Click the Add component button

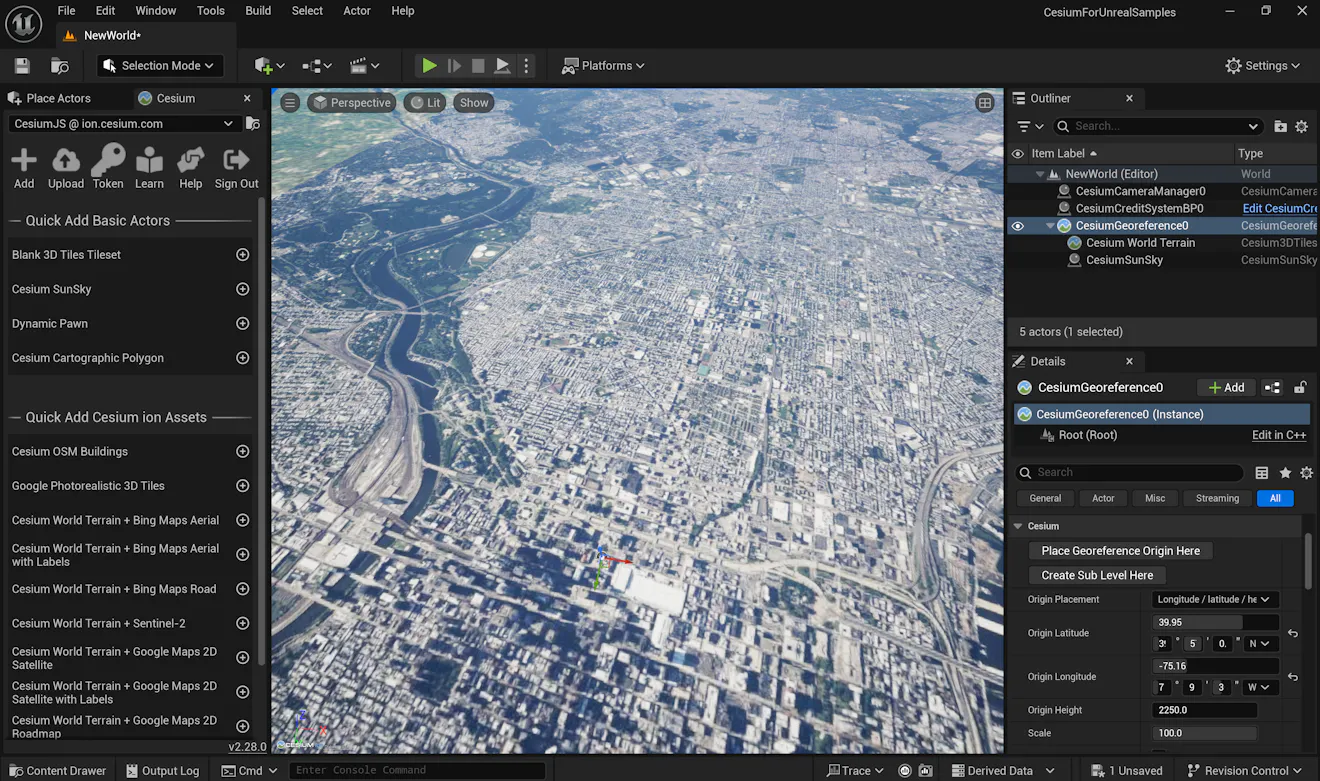pyautogui.click(x=1227, y=388)
